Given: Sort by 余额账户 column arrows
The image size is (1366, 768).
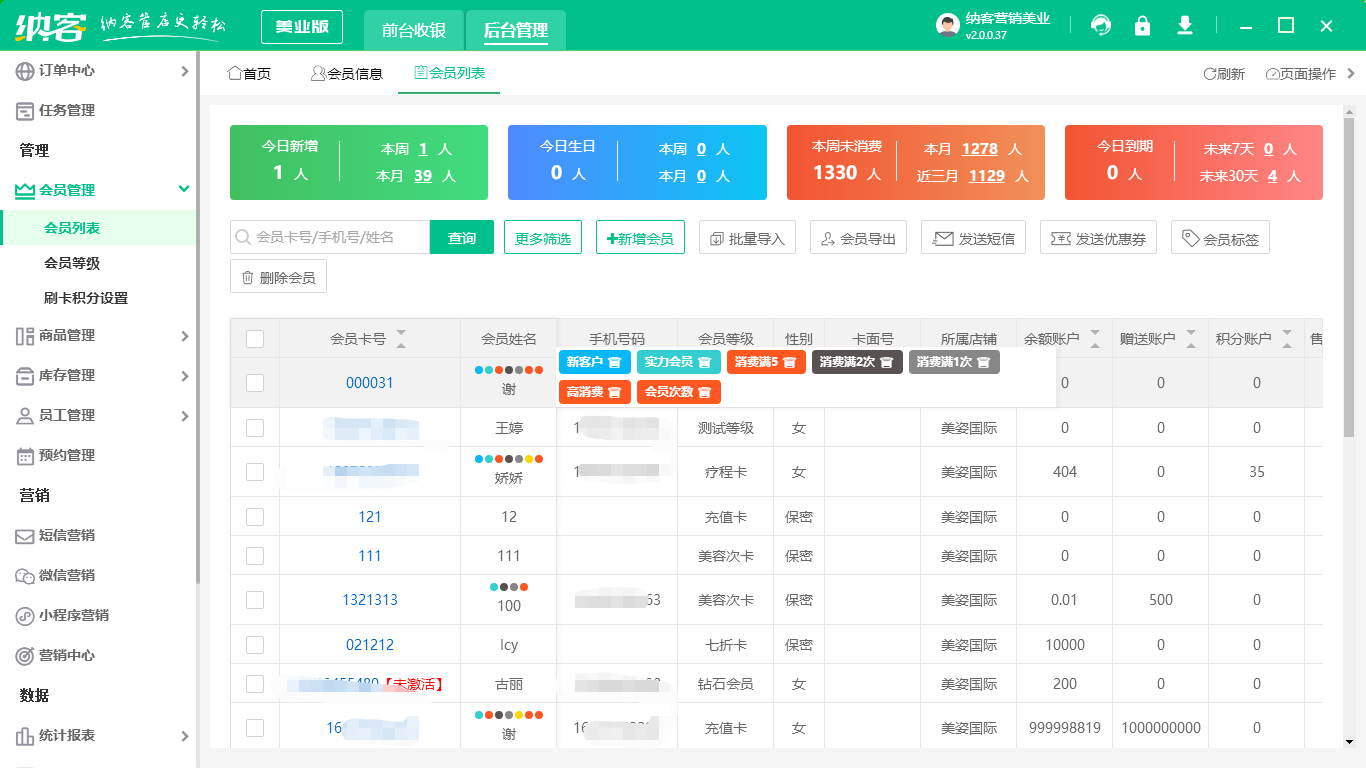Looking at the screenshot, I should tap(1095, 339).
